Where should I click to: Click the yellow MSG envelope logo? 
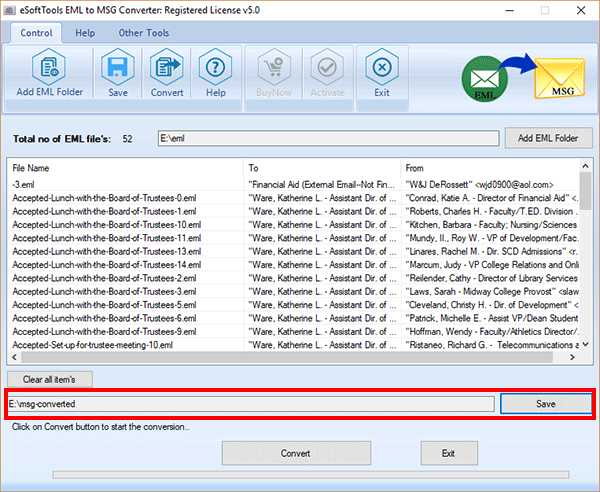(560, 78)
